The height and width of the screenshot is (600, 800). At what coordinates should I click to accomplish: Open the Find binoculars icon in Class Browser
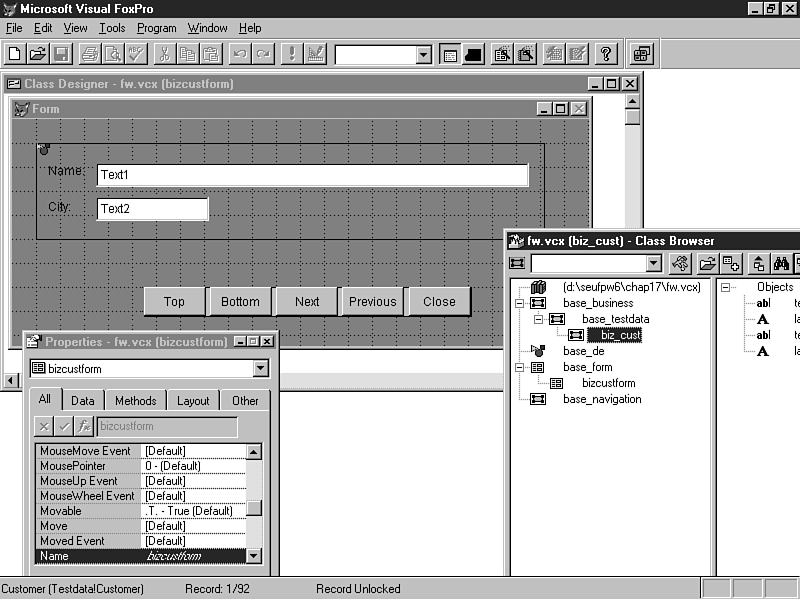coord(781,264)
